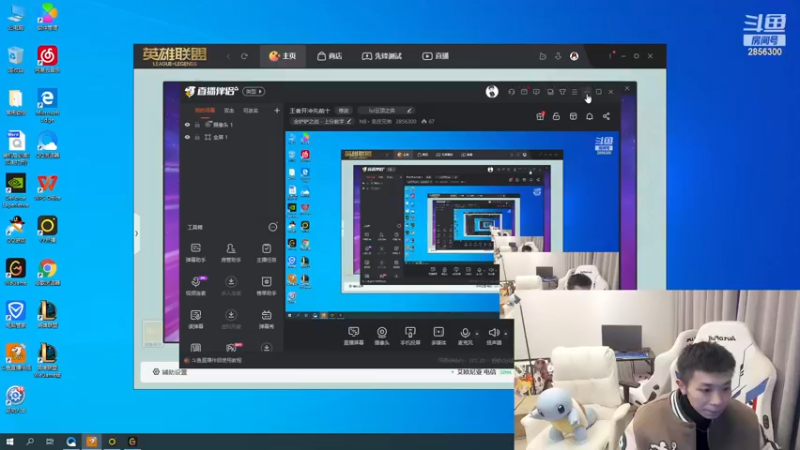800x450 pixels.
Task: Open the PBE test tab (先锋测试)
Action: tap(382, 56)
